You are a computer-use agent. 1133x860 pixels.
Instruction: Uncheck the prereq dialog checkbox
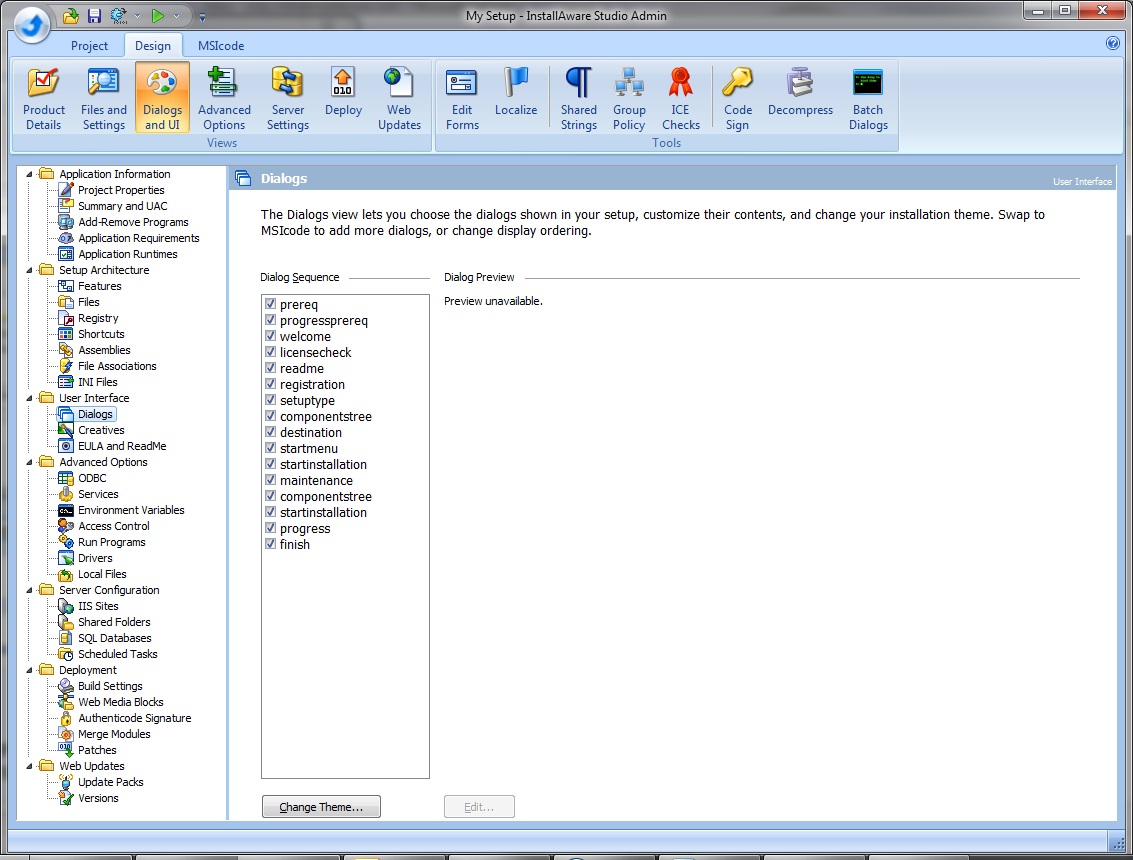270,304
